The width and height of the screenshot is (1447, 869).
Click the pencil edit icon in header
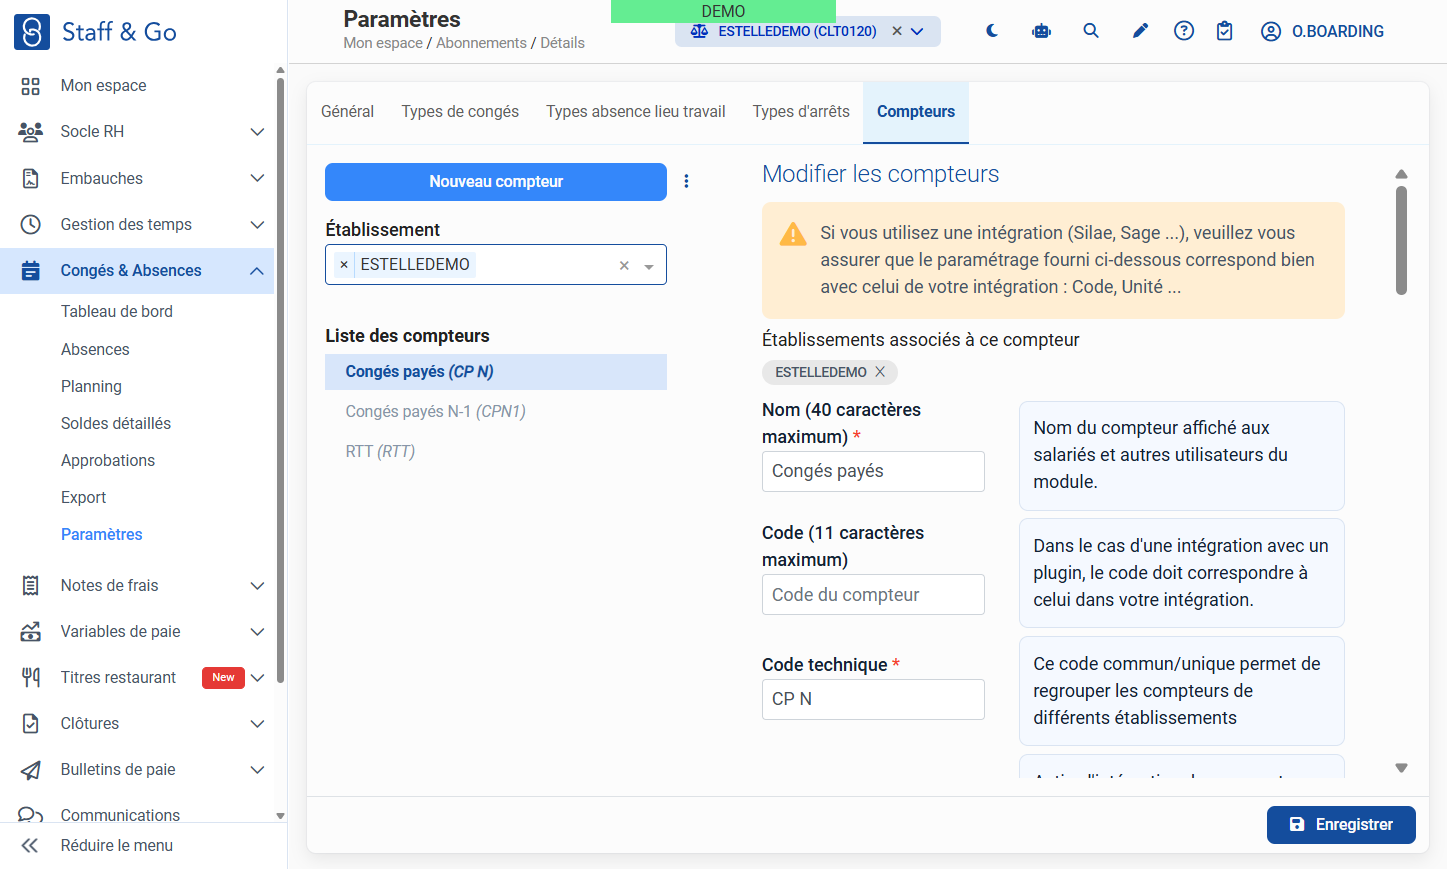tap(1140, 31)
